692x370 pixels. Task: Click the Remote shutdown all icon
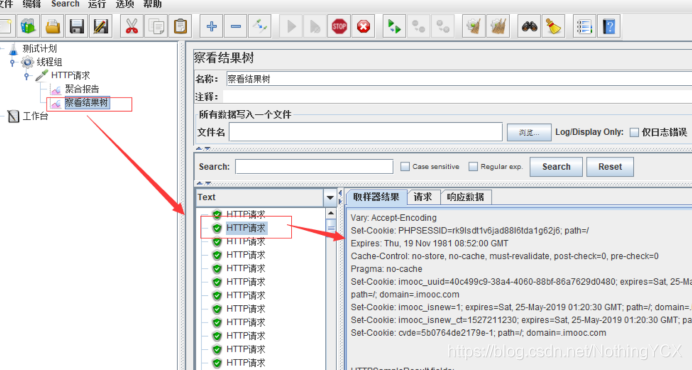click(x=443, y=26)
